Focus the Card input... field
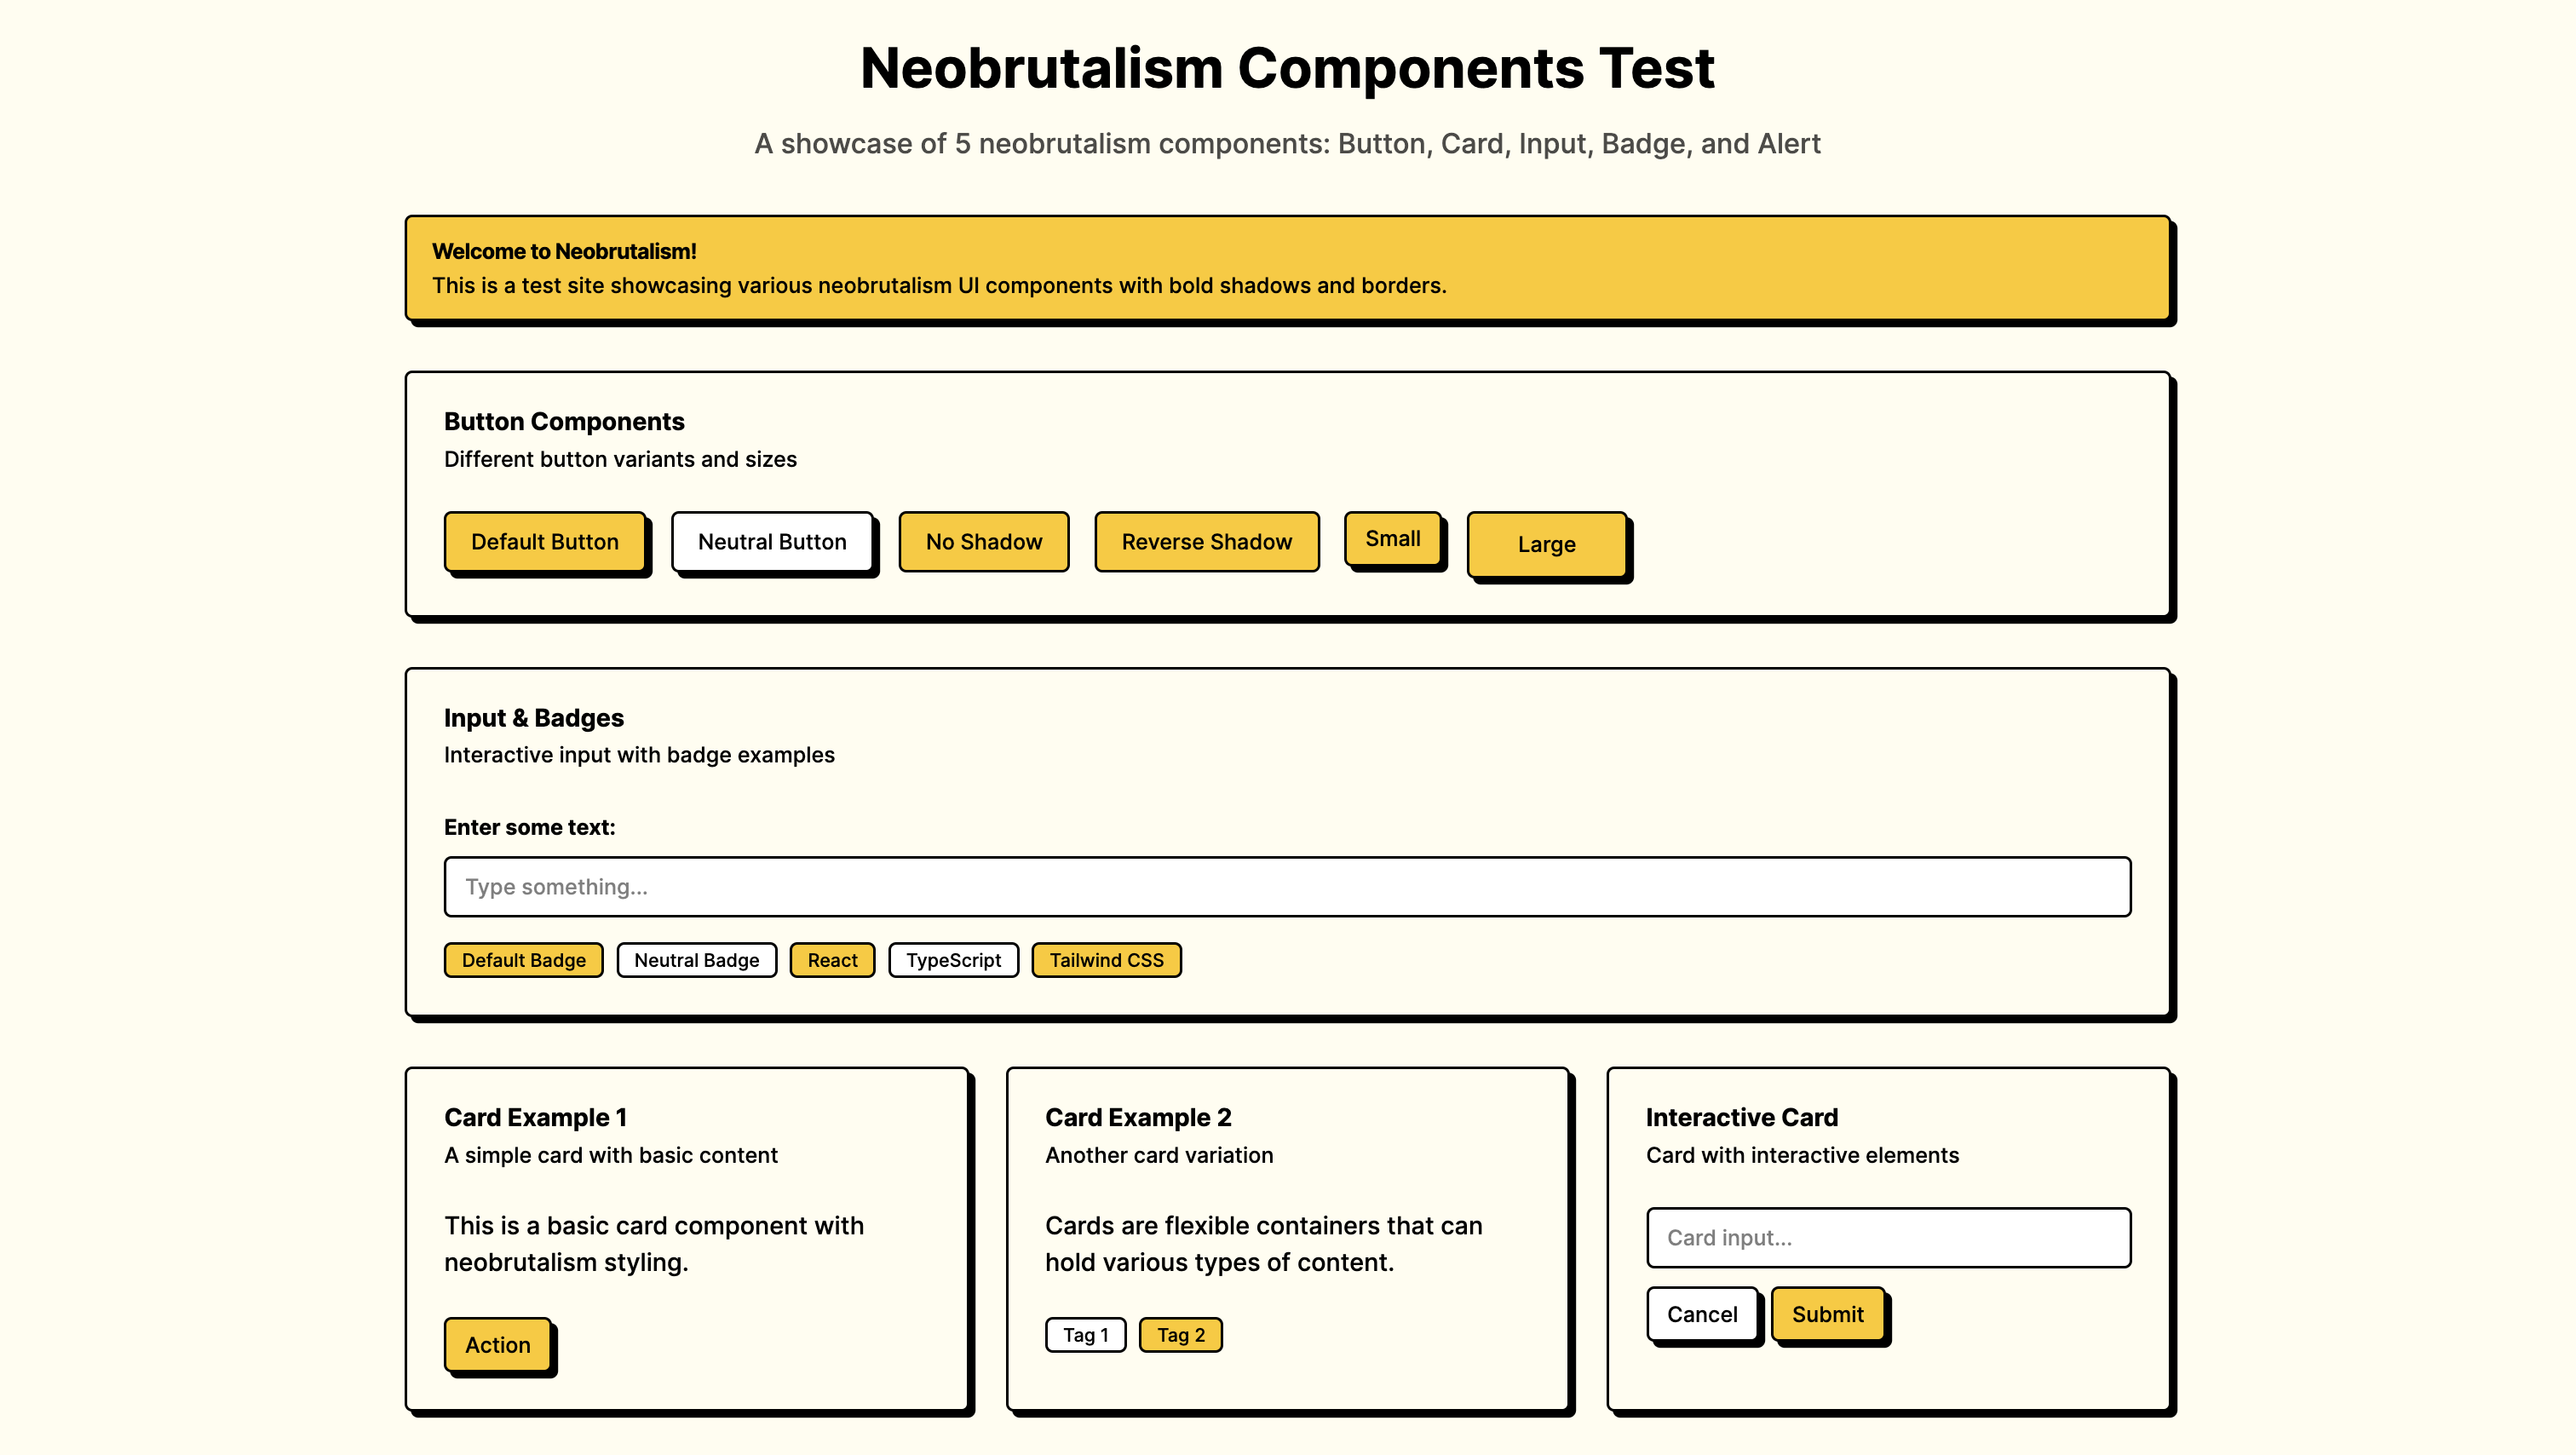Screen dimensions: 2576x1455 coord(1888,1237)
